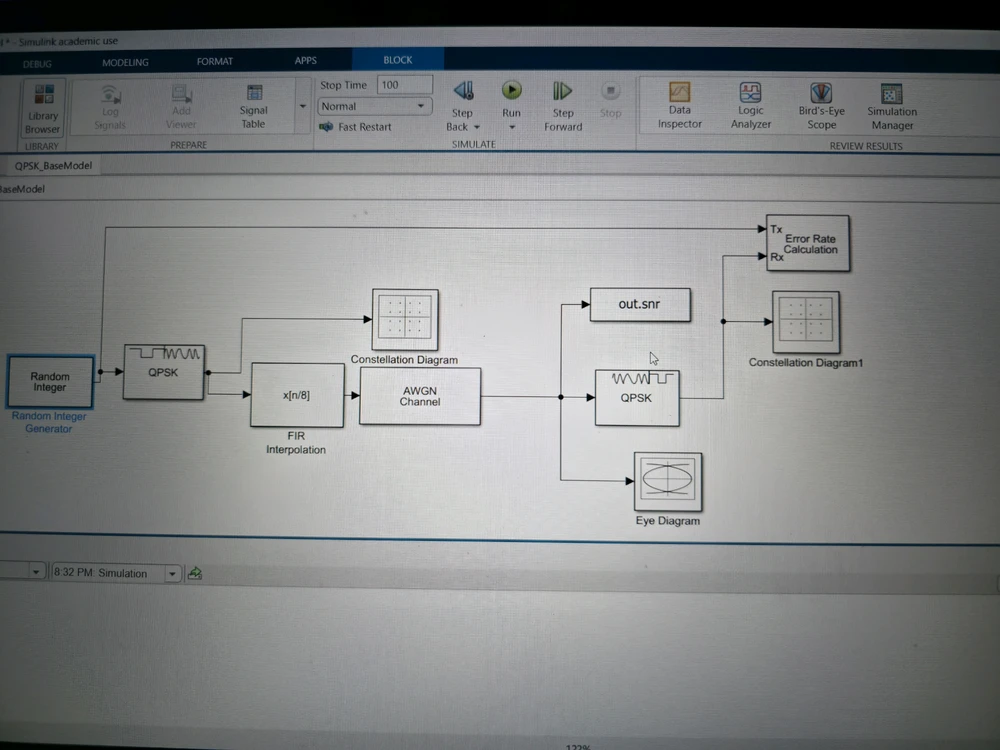Click the Stop Time input field
This screenshot has height=750, width=1000.
point(404,85)
